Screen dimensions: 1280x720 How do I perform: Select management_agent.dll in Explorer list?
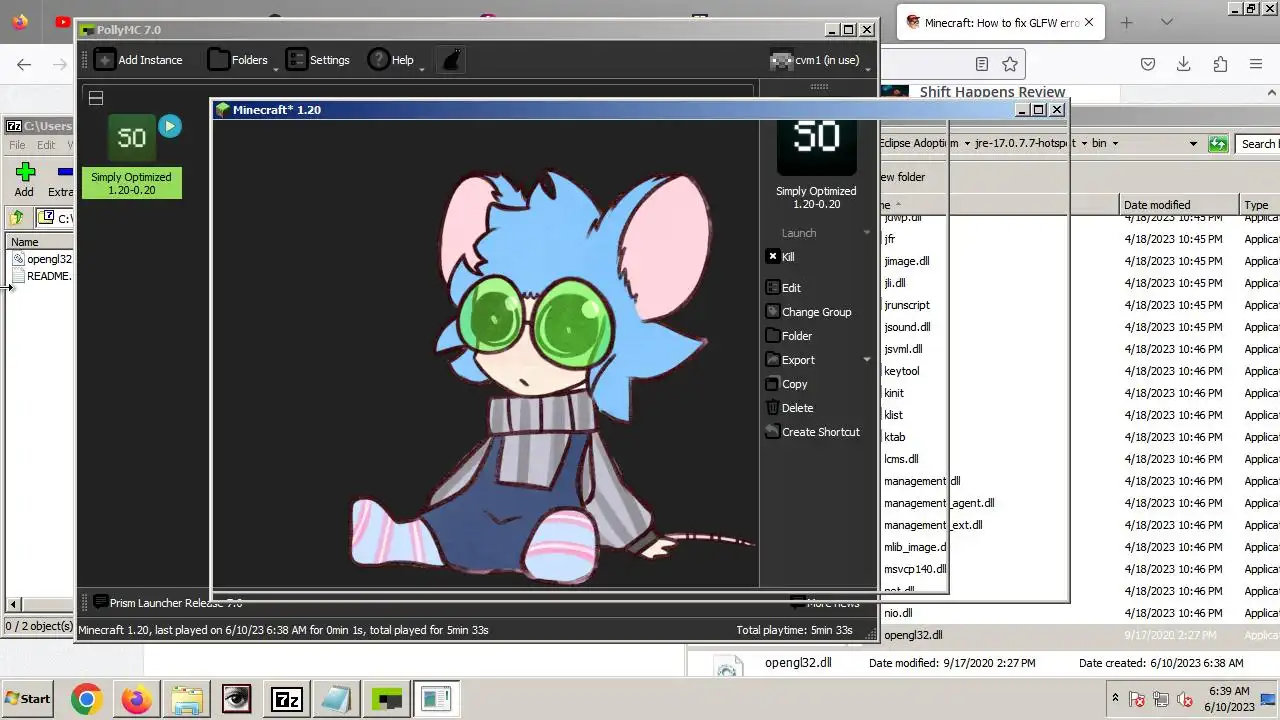tap(938, 503)
